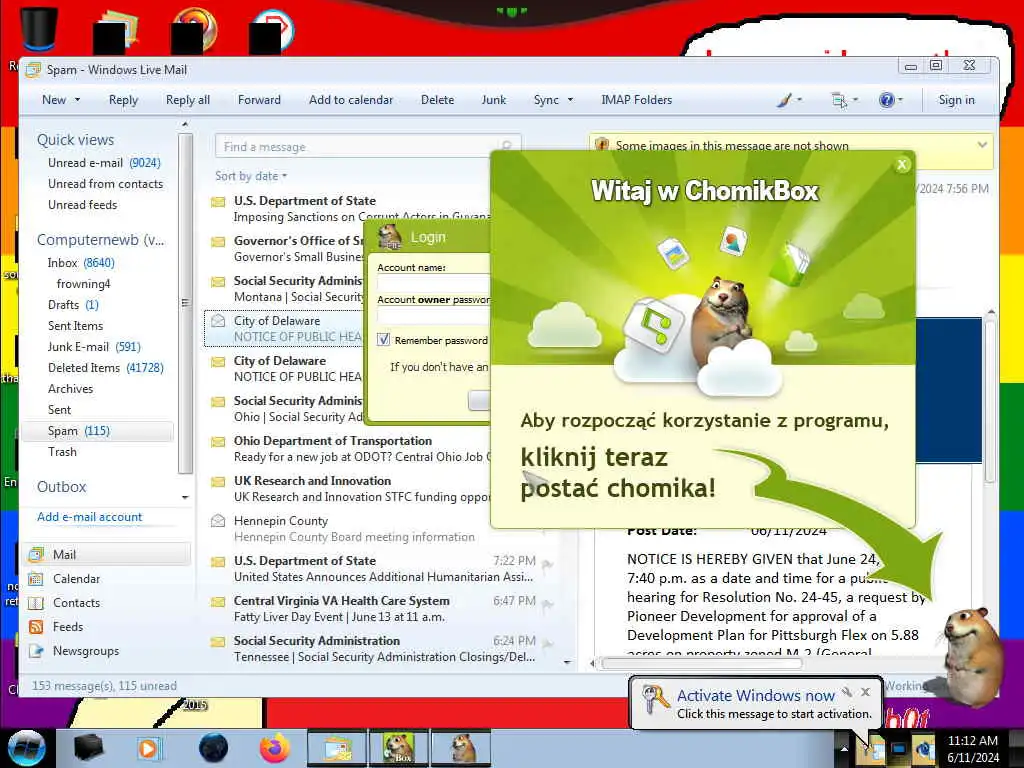Viewport: 1024px width, 768px height.
Task: Click Reply all in the toolbar
Action: [x=187, y=100]
